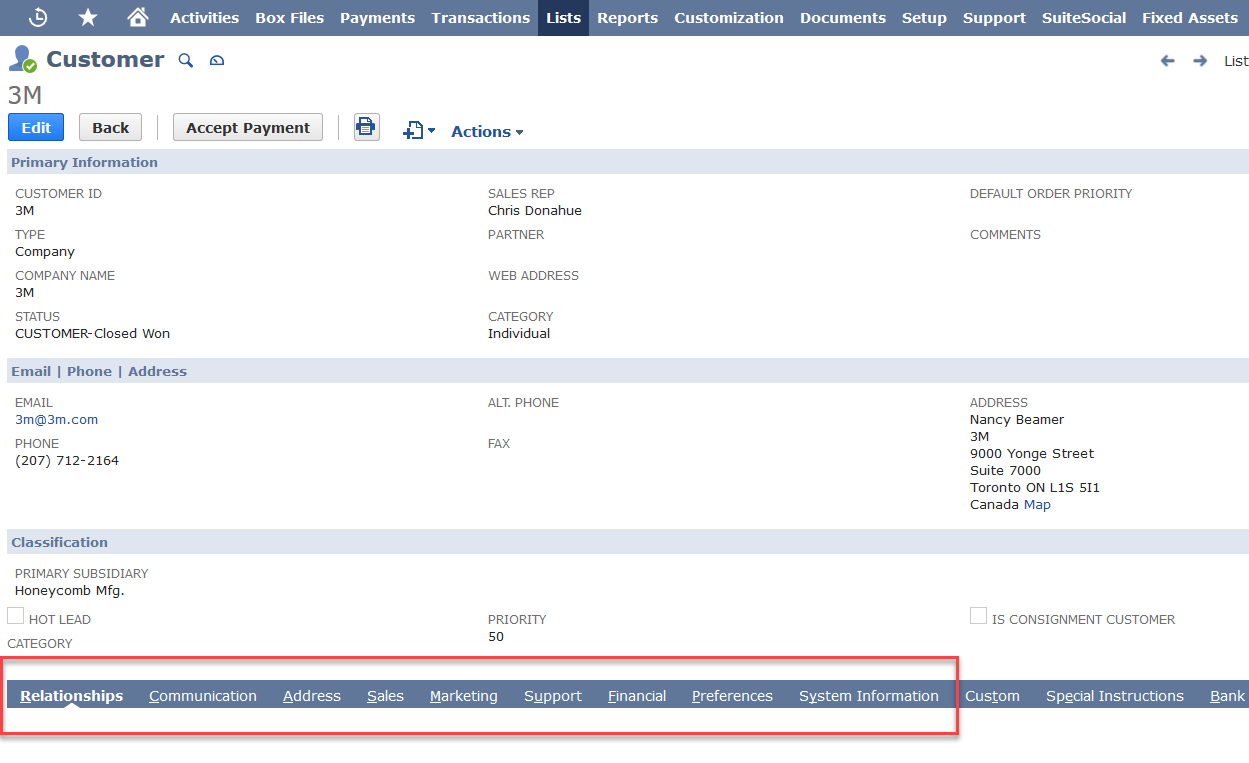The image size is (1249, 763).
Task: Open the Documents menu
Action: coord(843,18)
